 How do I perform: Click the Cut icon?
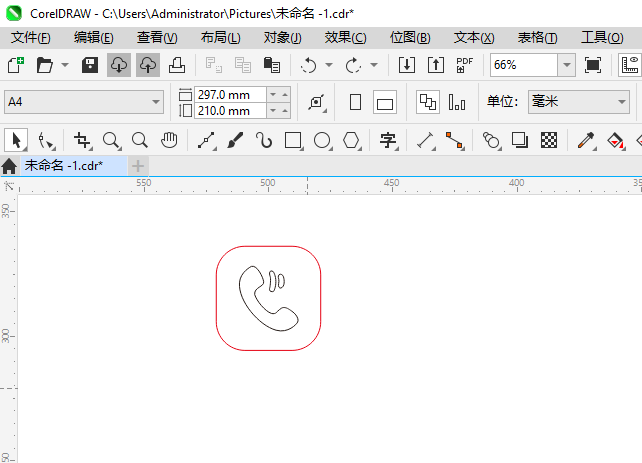(x=214, y=65)
